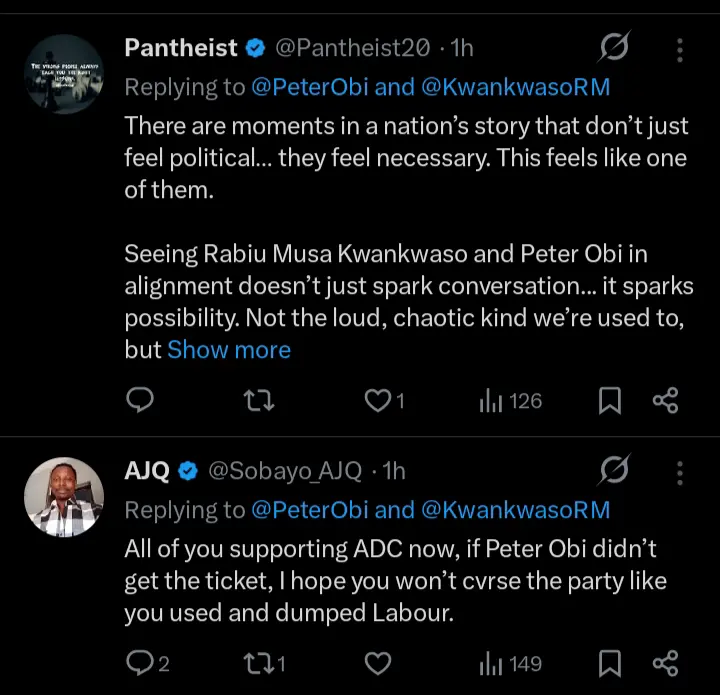View analytics for AJQ's tweet
Viewport: 720px width, 695px height.
coord(511,663)
